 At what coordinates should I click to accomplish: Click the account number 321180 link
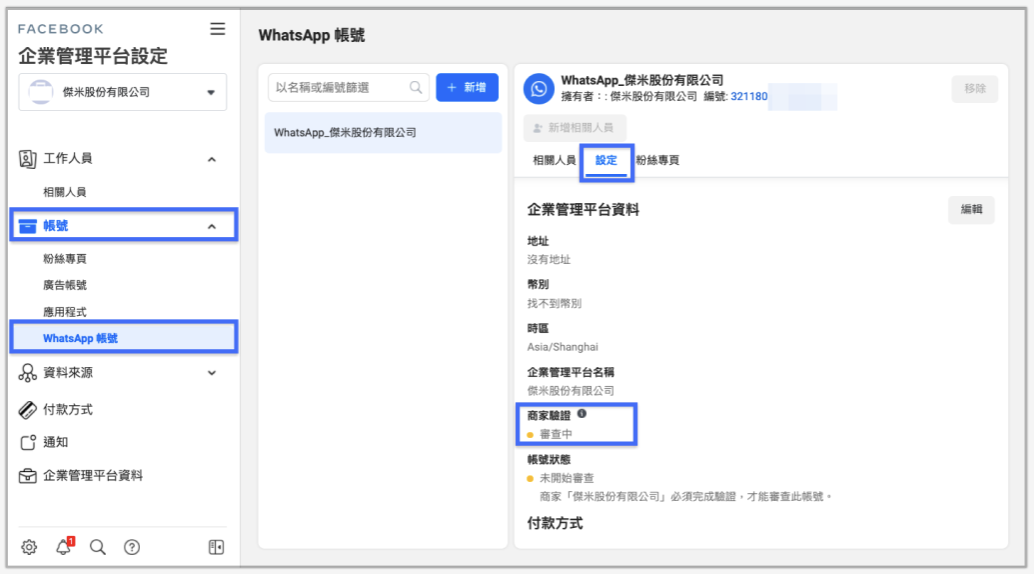click(749, 96)
